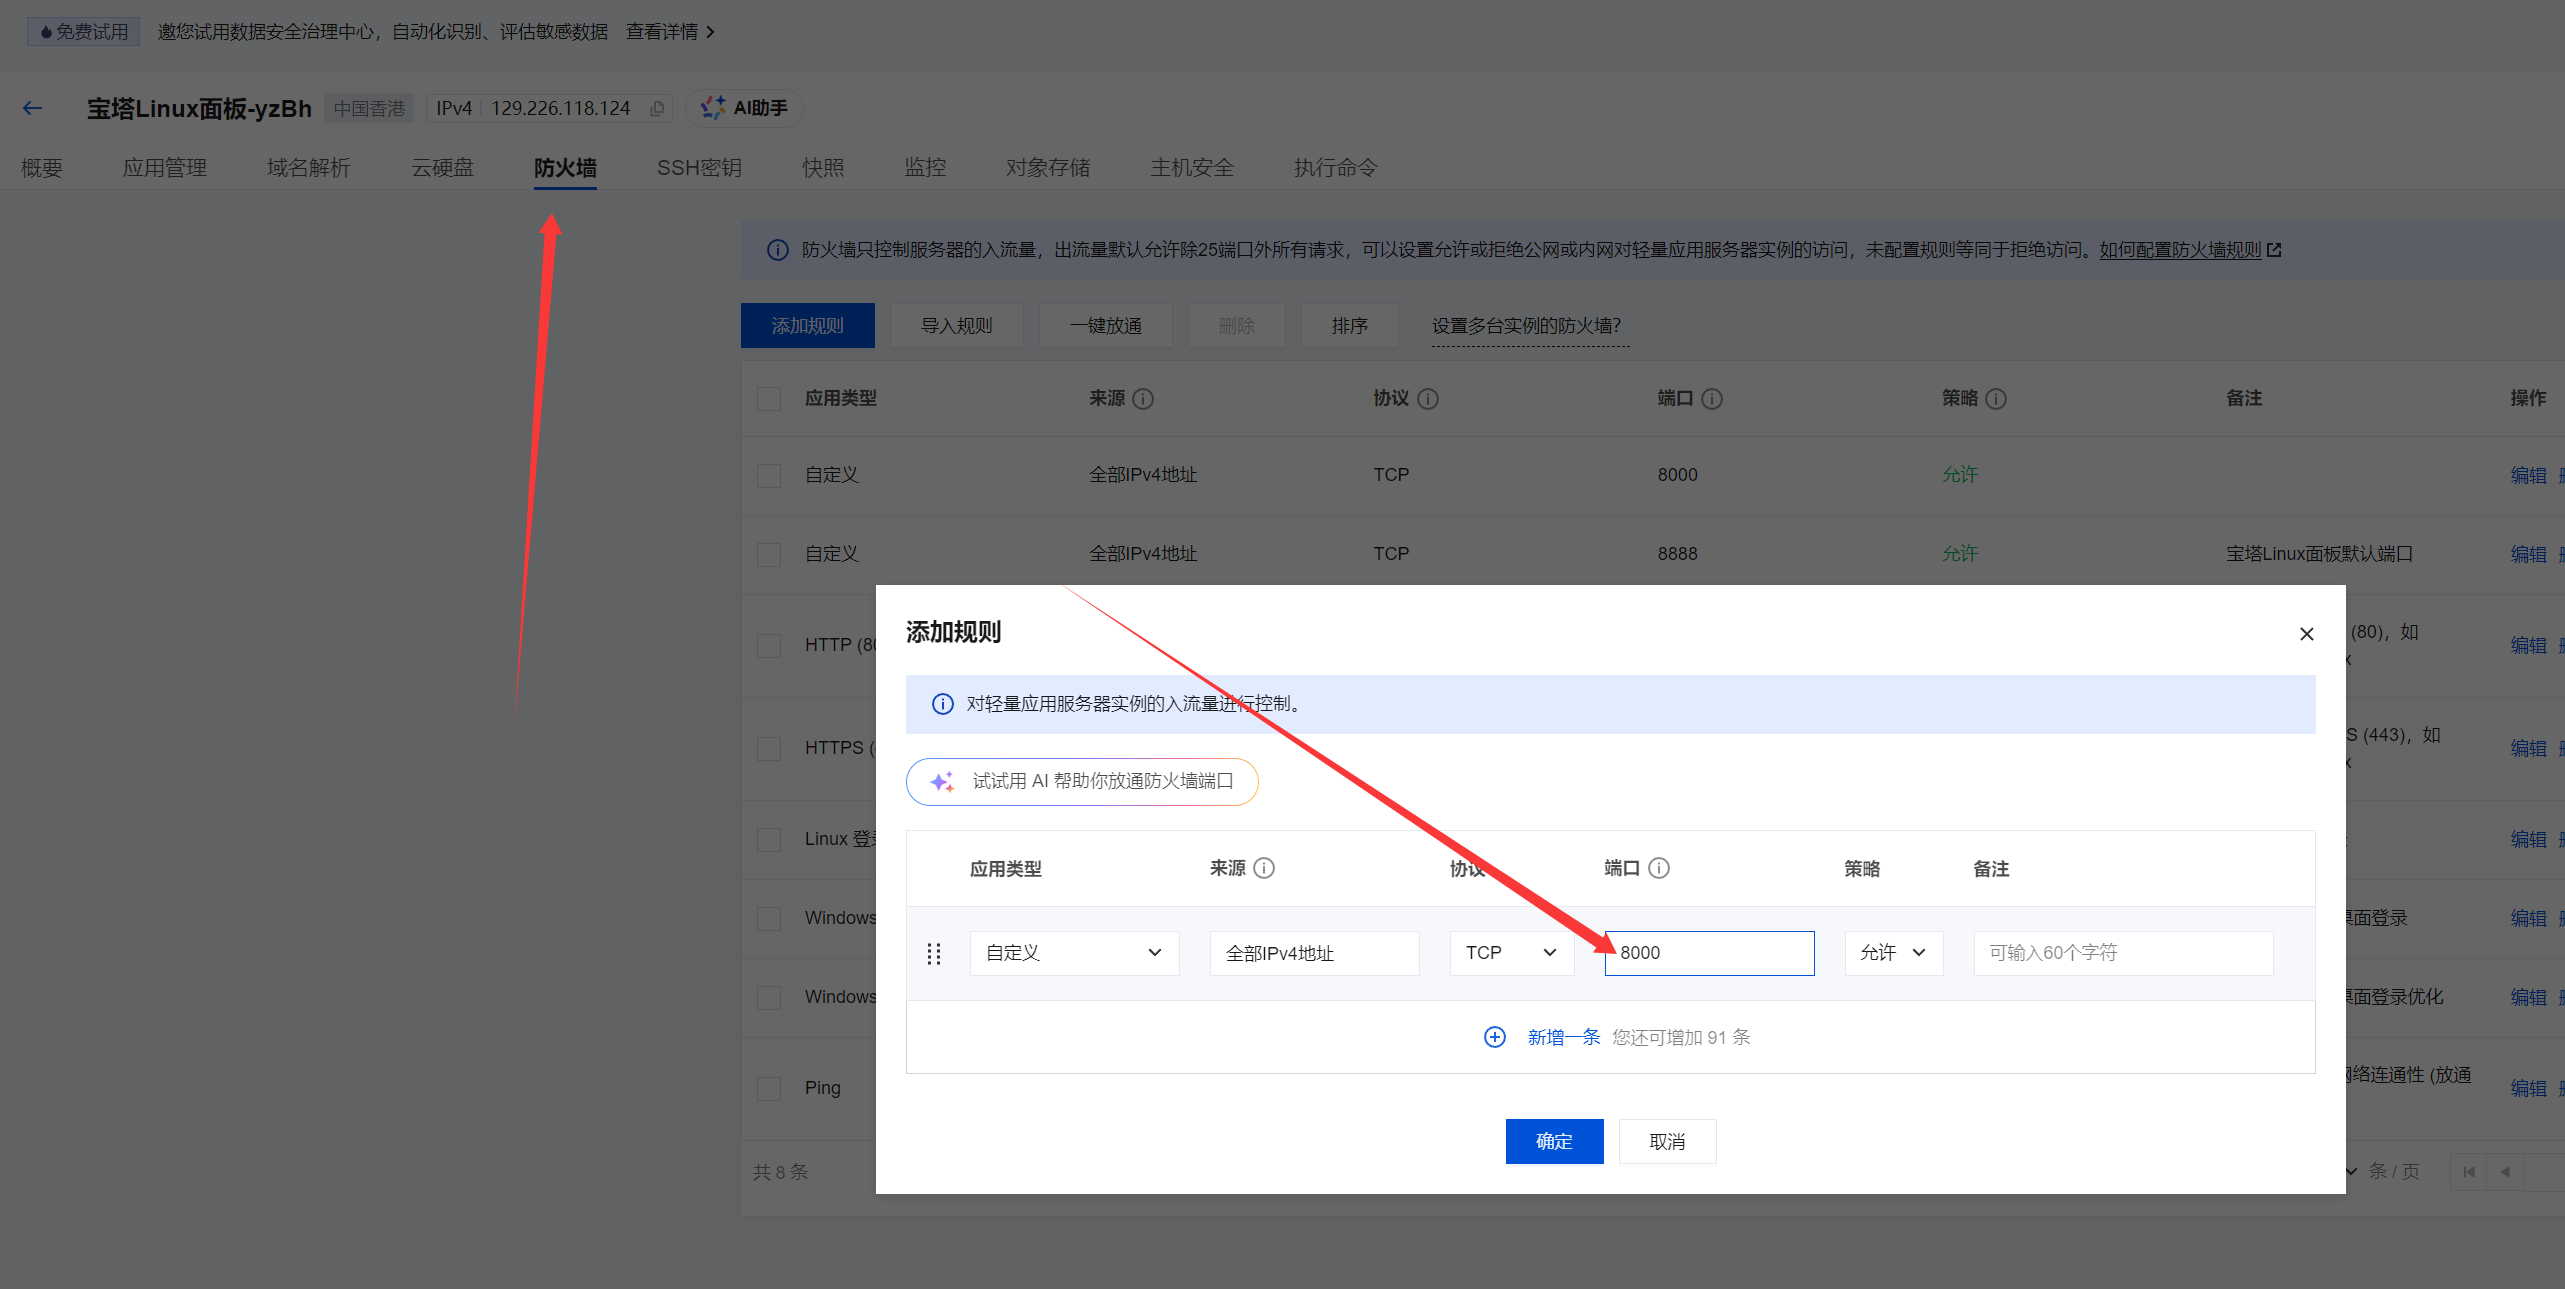Image resolution: width=2565 pixels, height=1289 pixels.
Task: Switch to the SSH密钥 tab
Action: coord(699,168)
